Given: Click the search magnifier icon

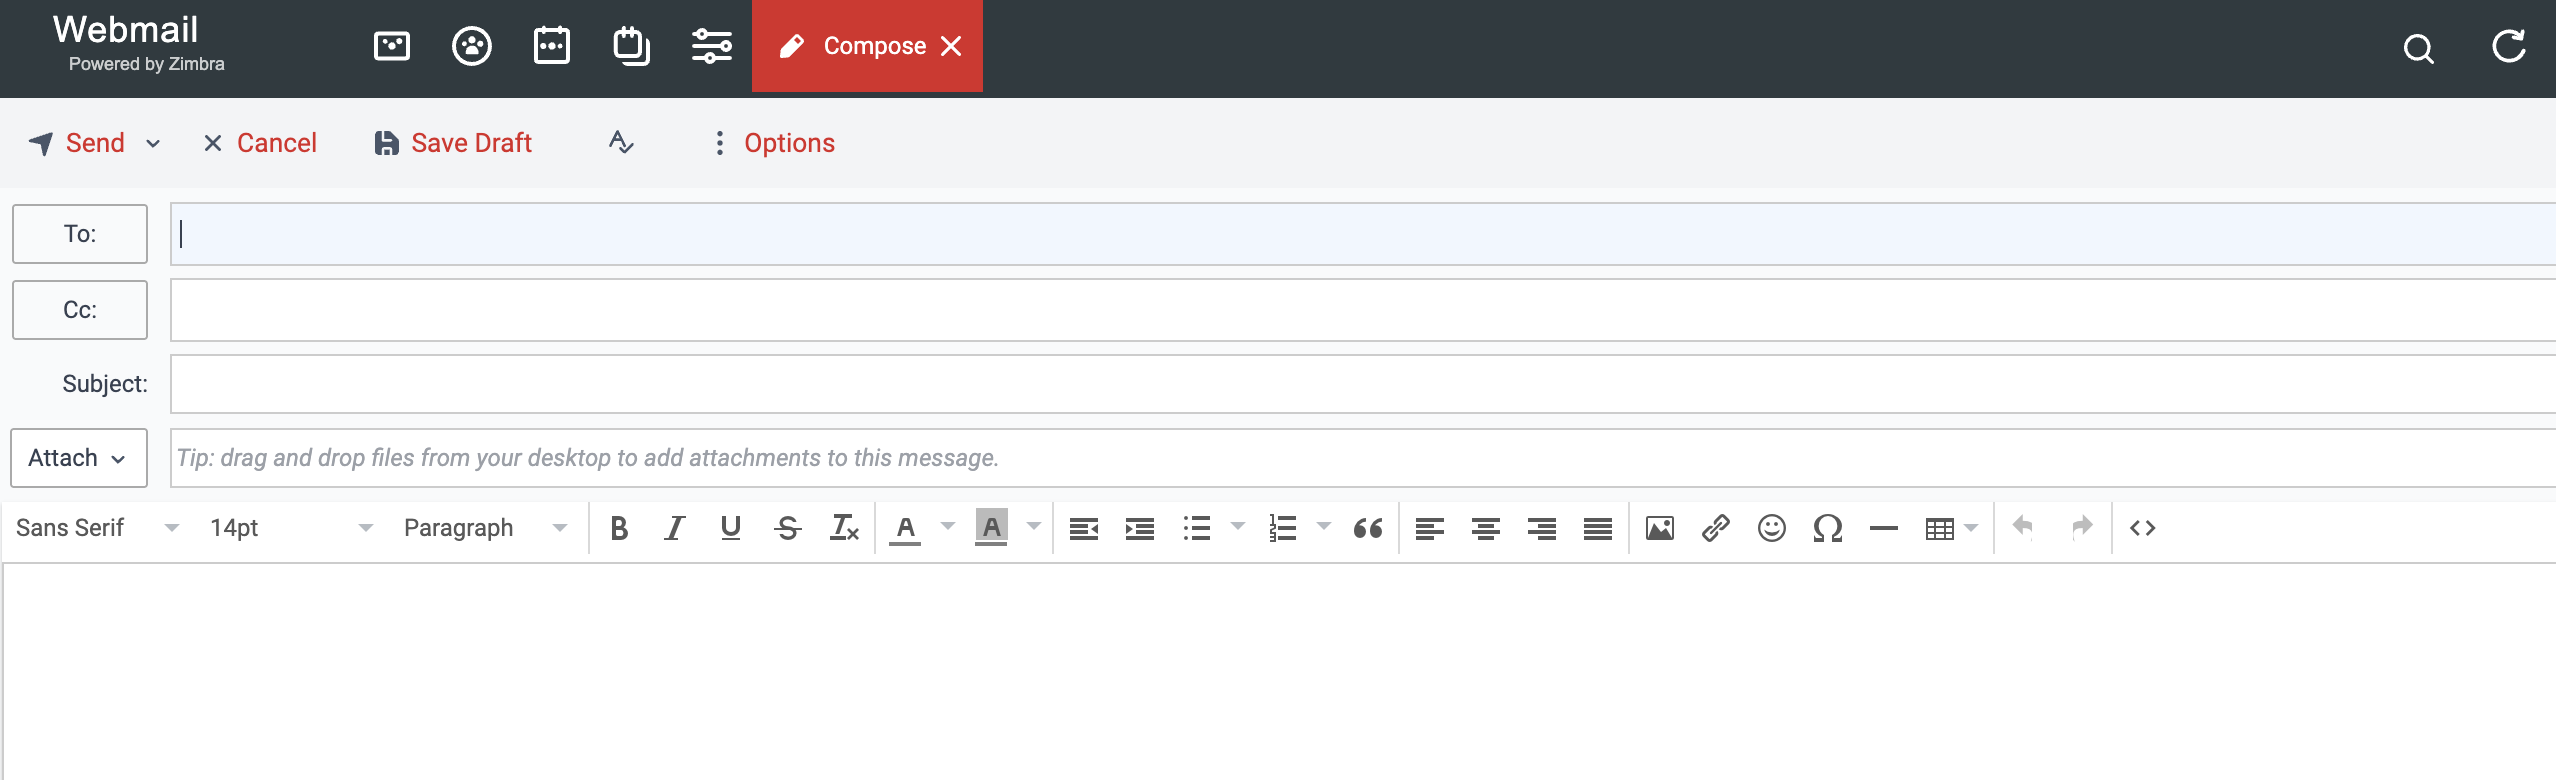Looking at the screenshot, I should pyautogui.click(x=2419, y=48).
